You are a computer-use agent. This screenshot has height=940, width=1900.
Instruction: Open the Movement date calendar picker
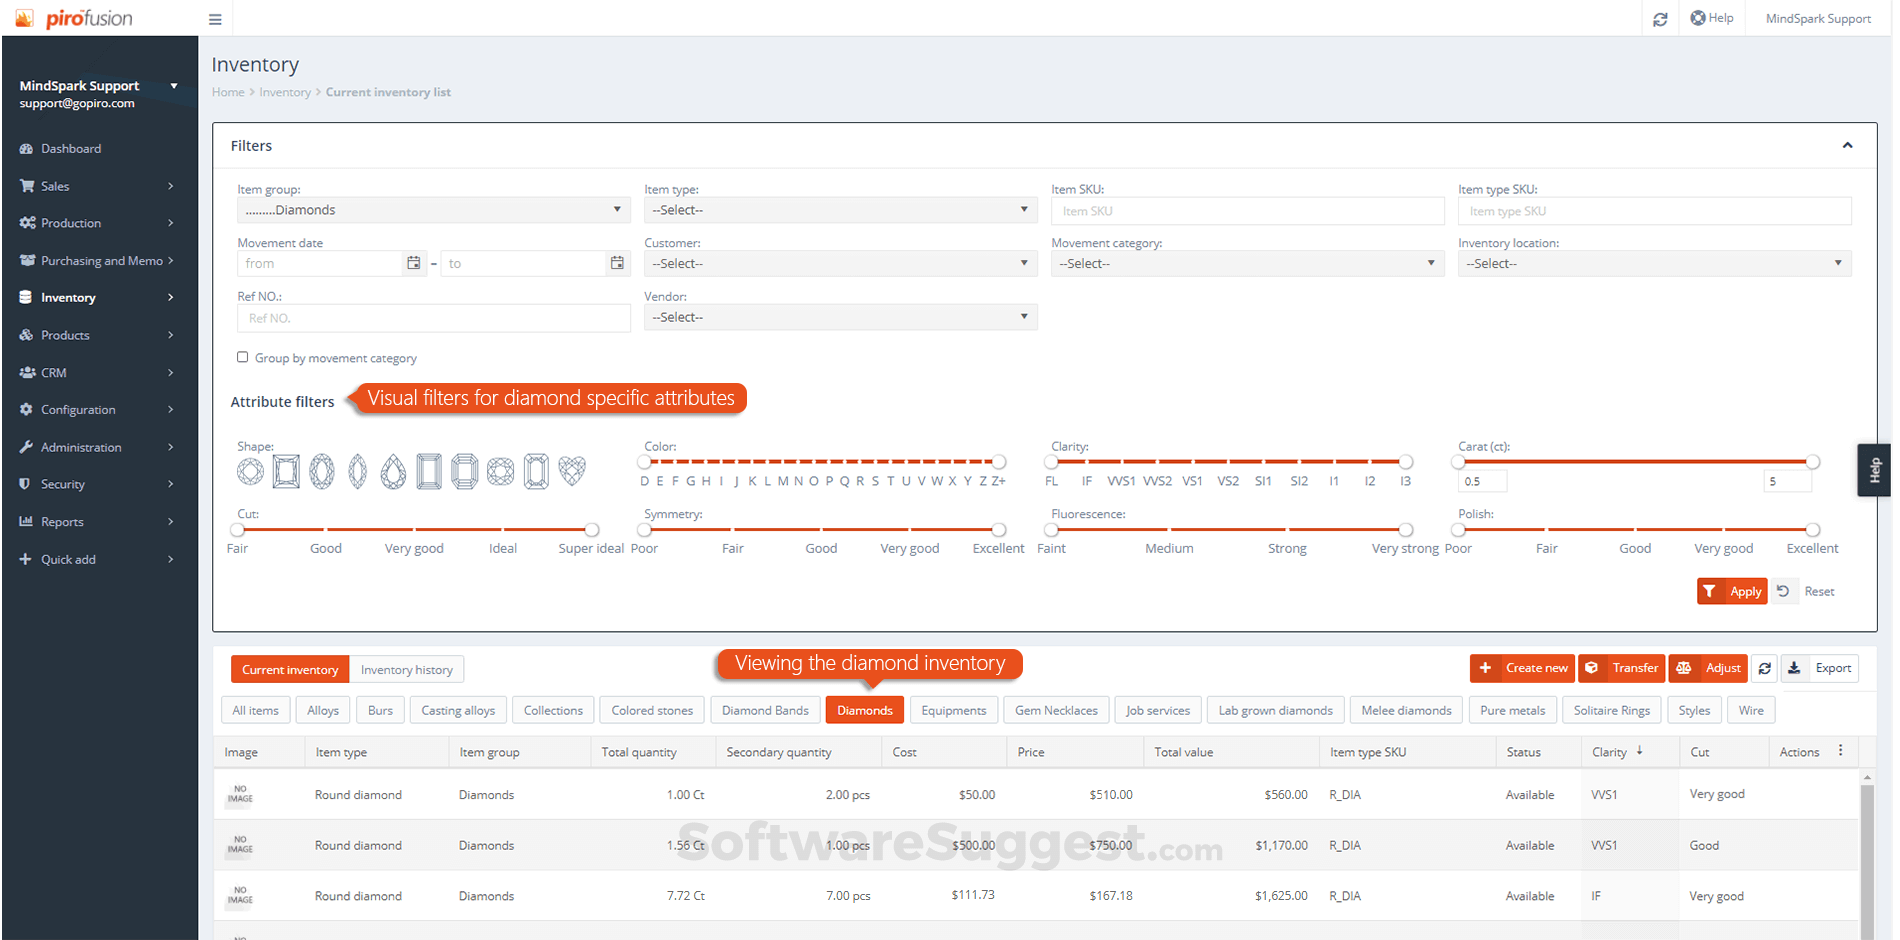tap(414, 263)
